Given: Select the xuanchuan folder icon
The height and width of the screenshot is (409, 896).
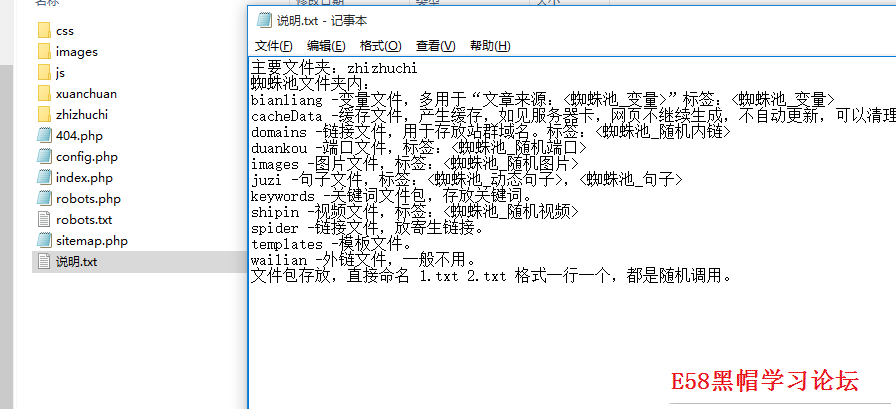Looking at the screenshot, I should click(43, 94).
